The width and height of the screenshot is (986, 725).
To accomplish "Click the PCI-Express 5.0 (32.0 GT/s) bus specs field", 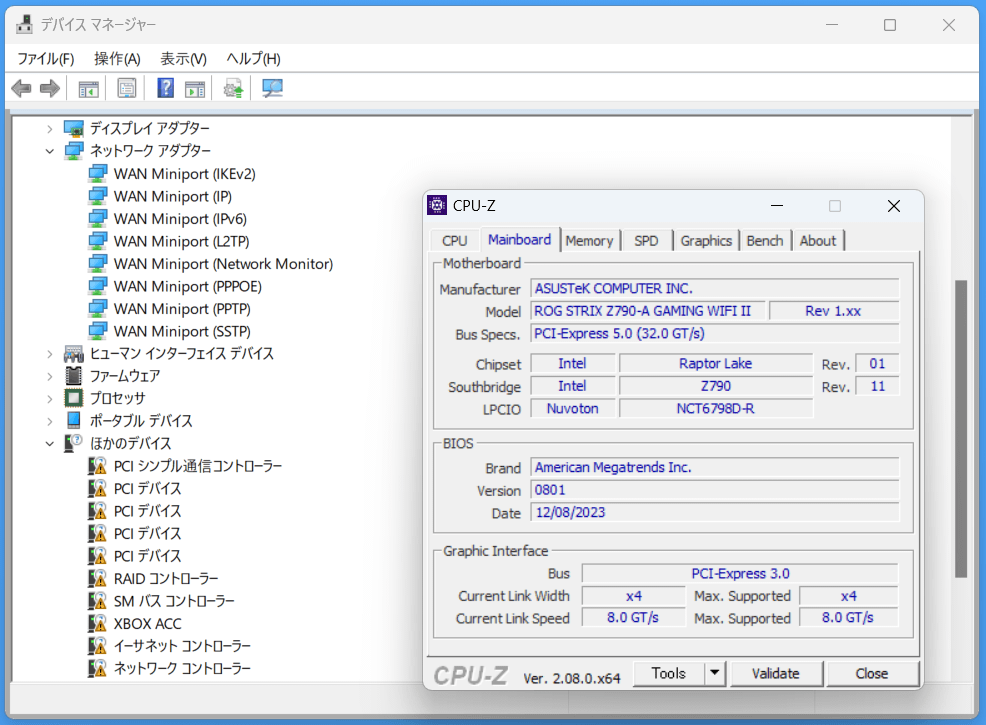I will pos(715,333).
